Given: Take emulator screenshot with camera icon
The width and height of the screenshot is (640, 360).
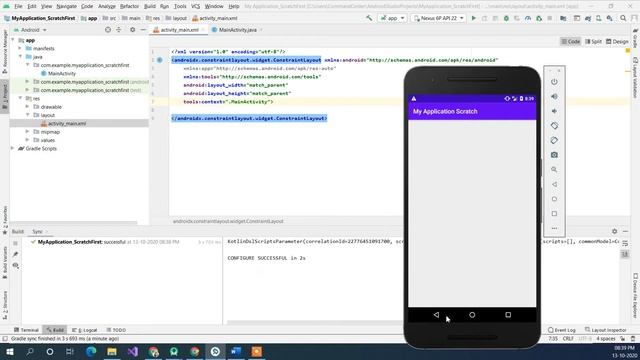Looking at the screenshot, I should coord(554,155).
